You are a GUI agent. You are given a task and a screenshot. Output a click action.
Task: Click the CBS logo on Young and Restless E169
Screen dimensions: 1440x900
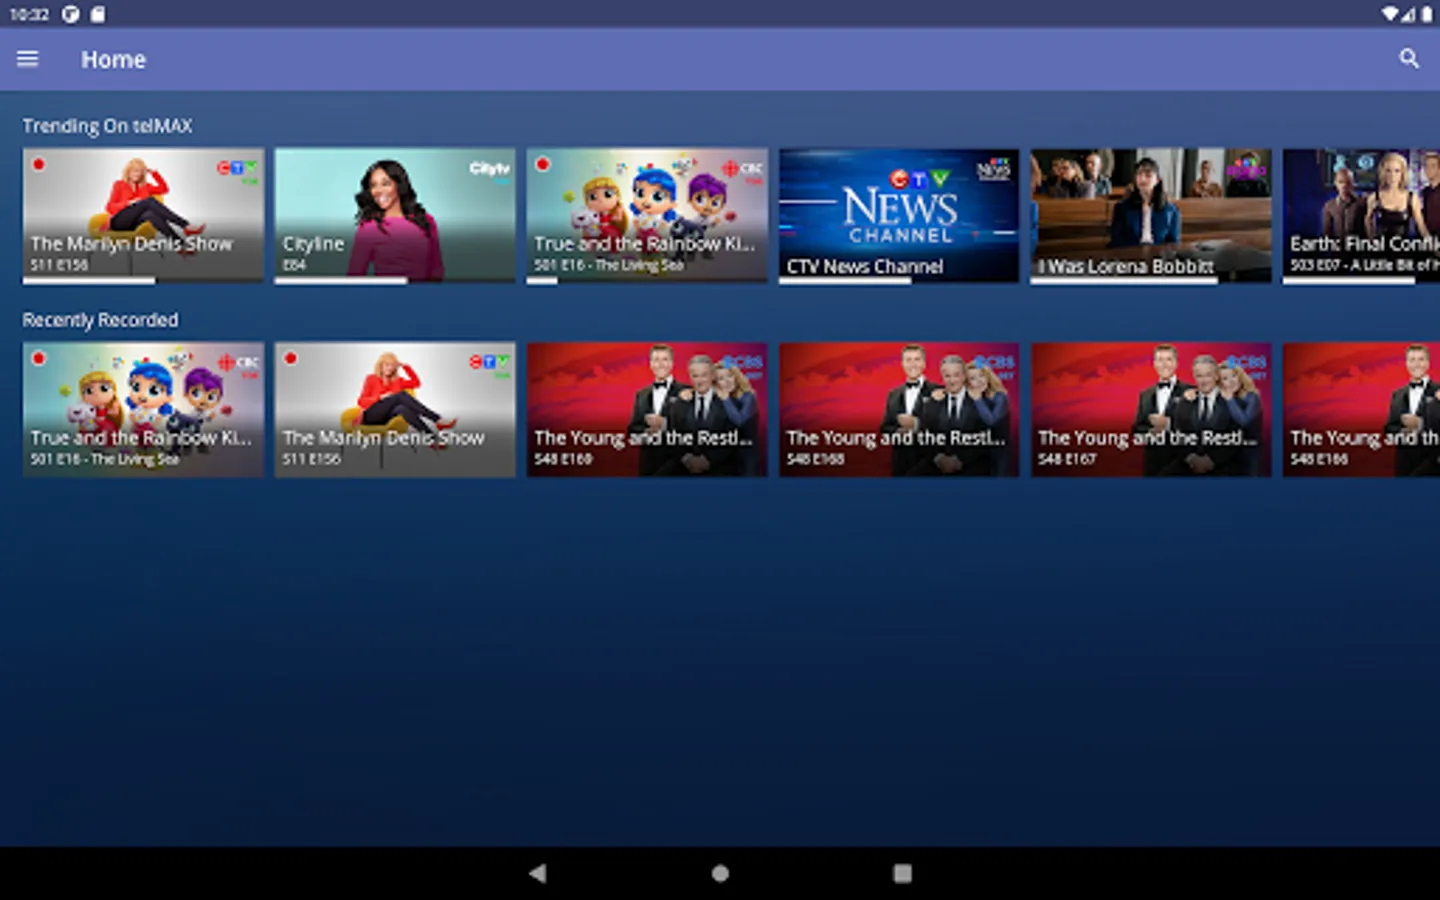742,362
